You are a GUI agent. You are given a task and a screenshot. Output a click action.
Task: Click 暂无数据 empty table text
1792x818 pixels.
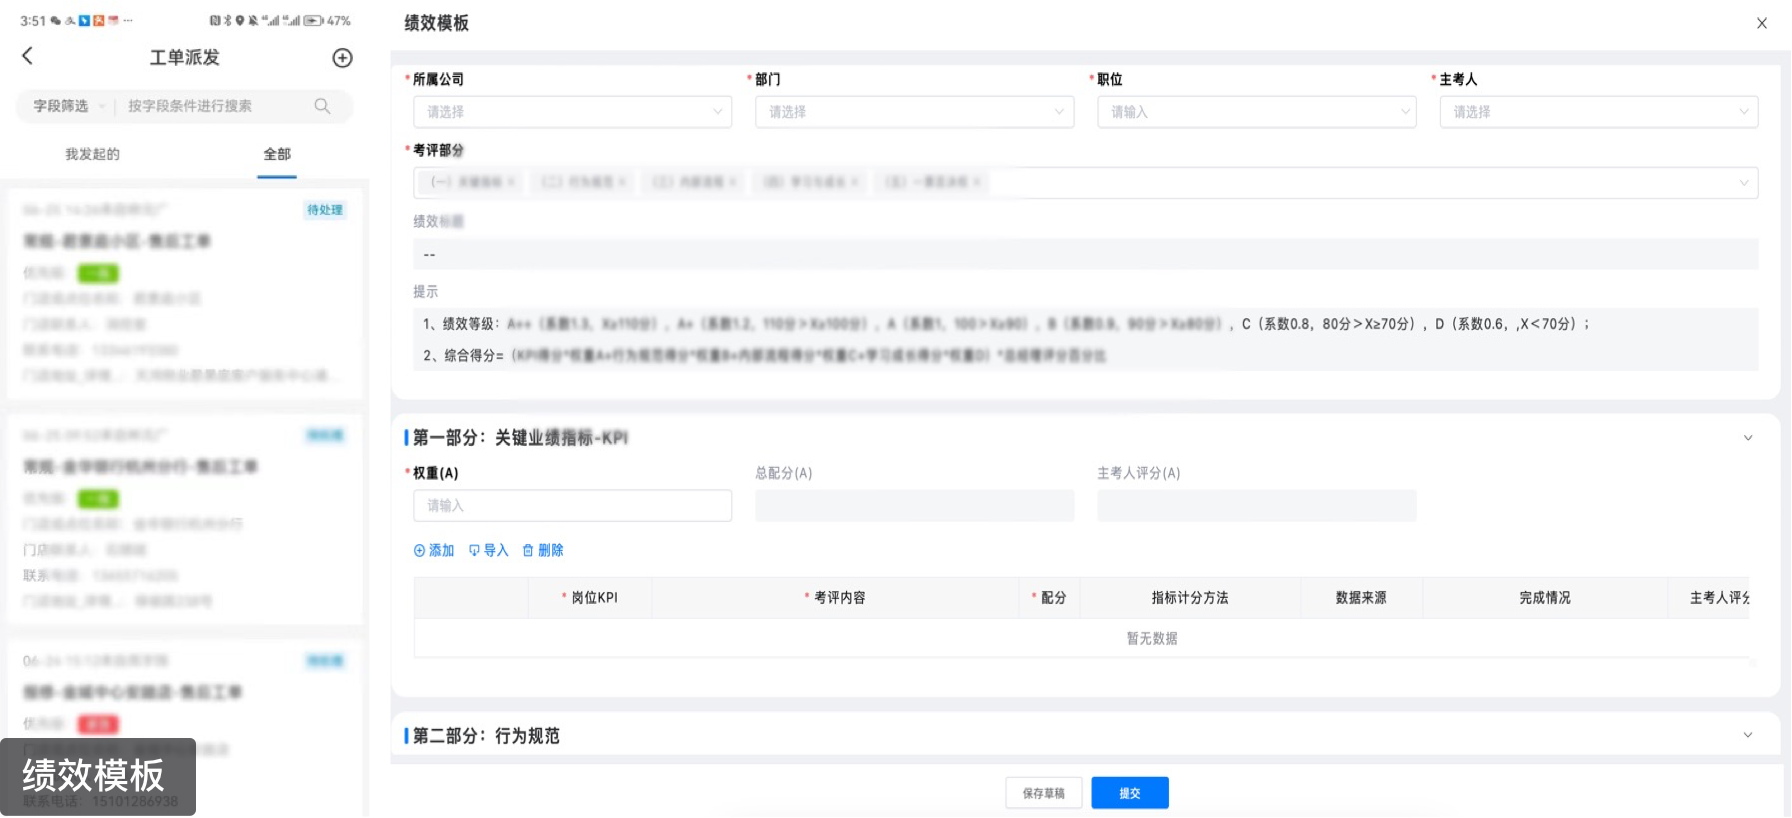click(x=1152, y=639)
